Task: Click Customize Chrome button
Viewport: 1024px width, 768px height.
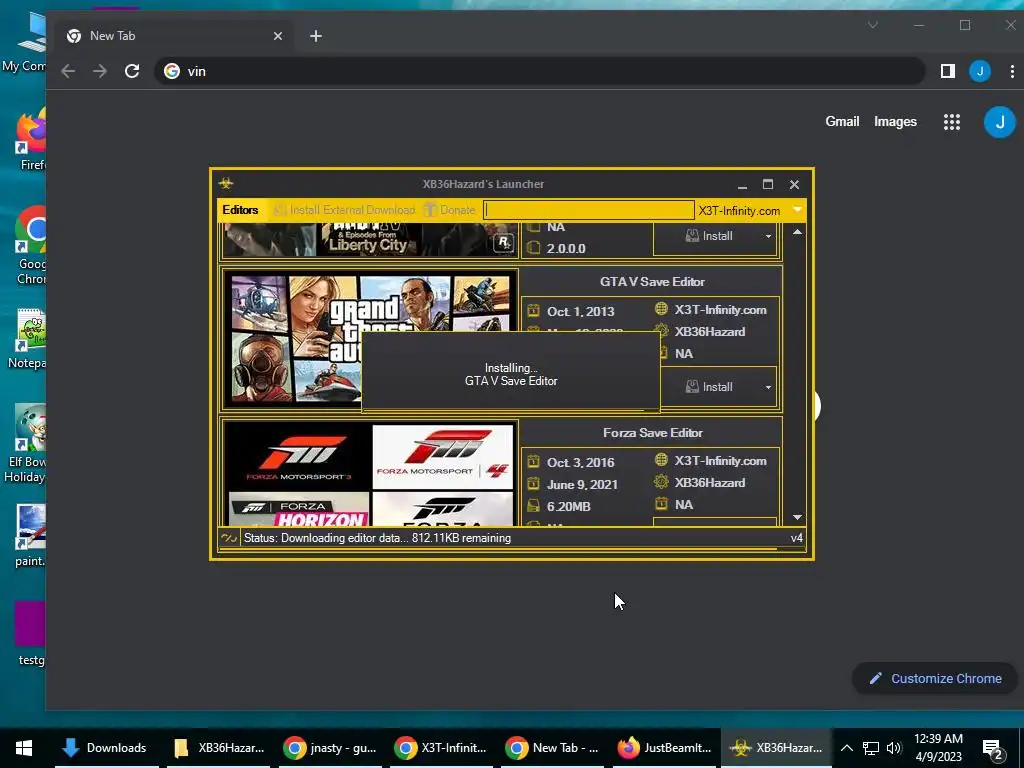Action: tap(935, 679)
